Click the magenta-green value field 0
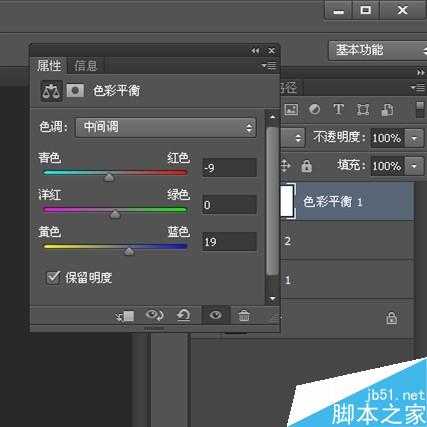 229,204
